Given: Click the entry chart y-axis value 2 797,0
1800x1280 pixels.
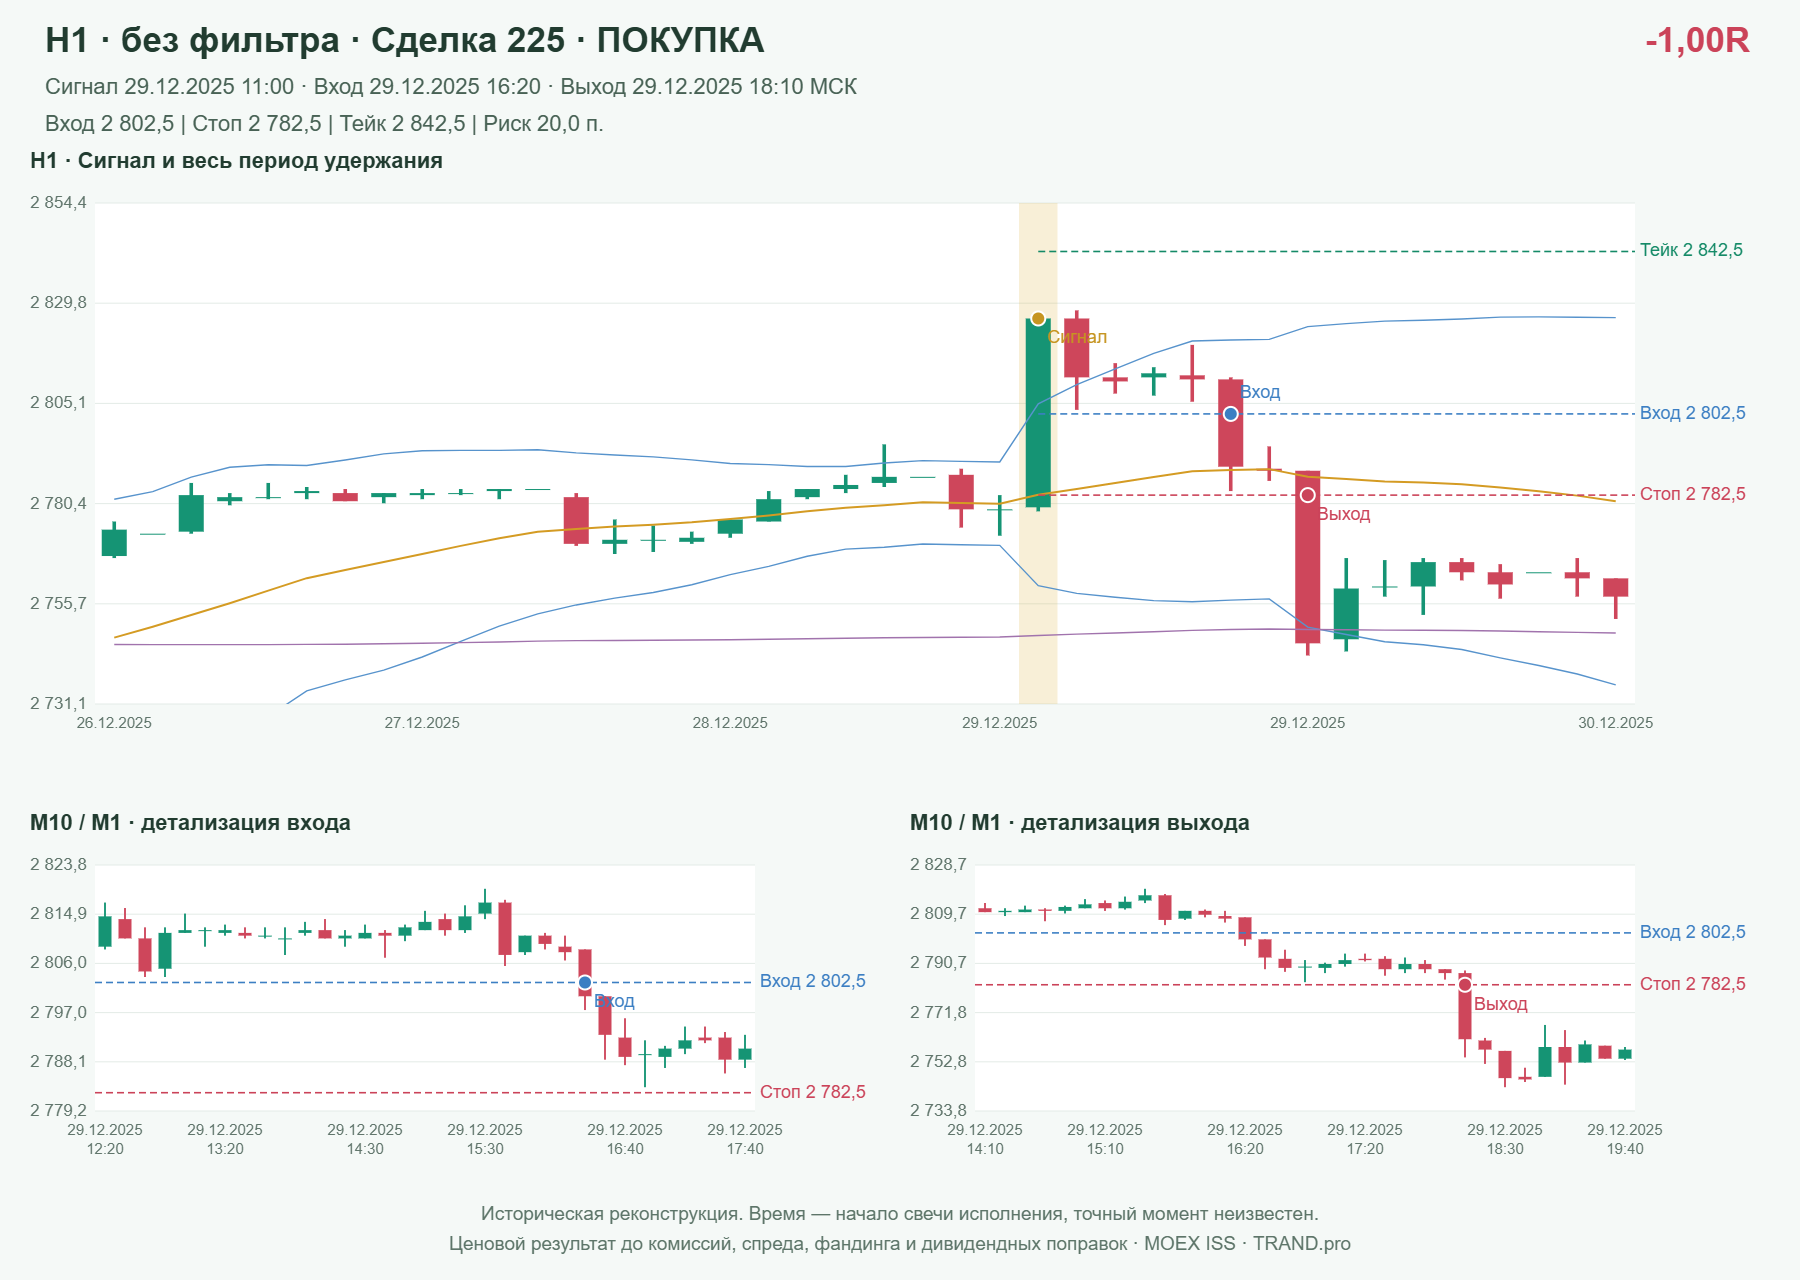Looking at the screenshot, I should [x=58, y=1013].
